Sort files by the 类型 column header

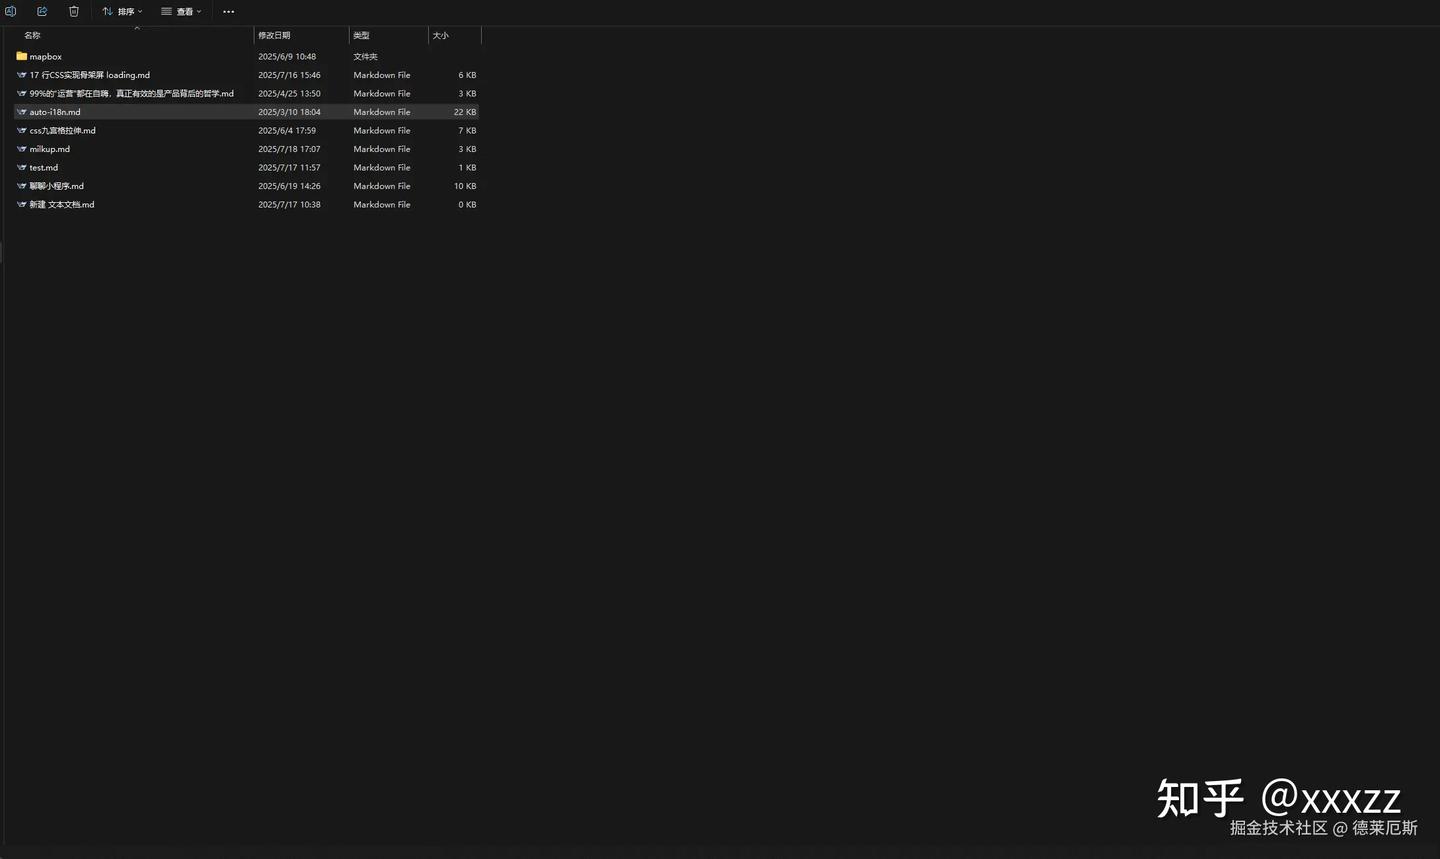pos(361,35)
